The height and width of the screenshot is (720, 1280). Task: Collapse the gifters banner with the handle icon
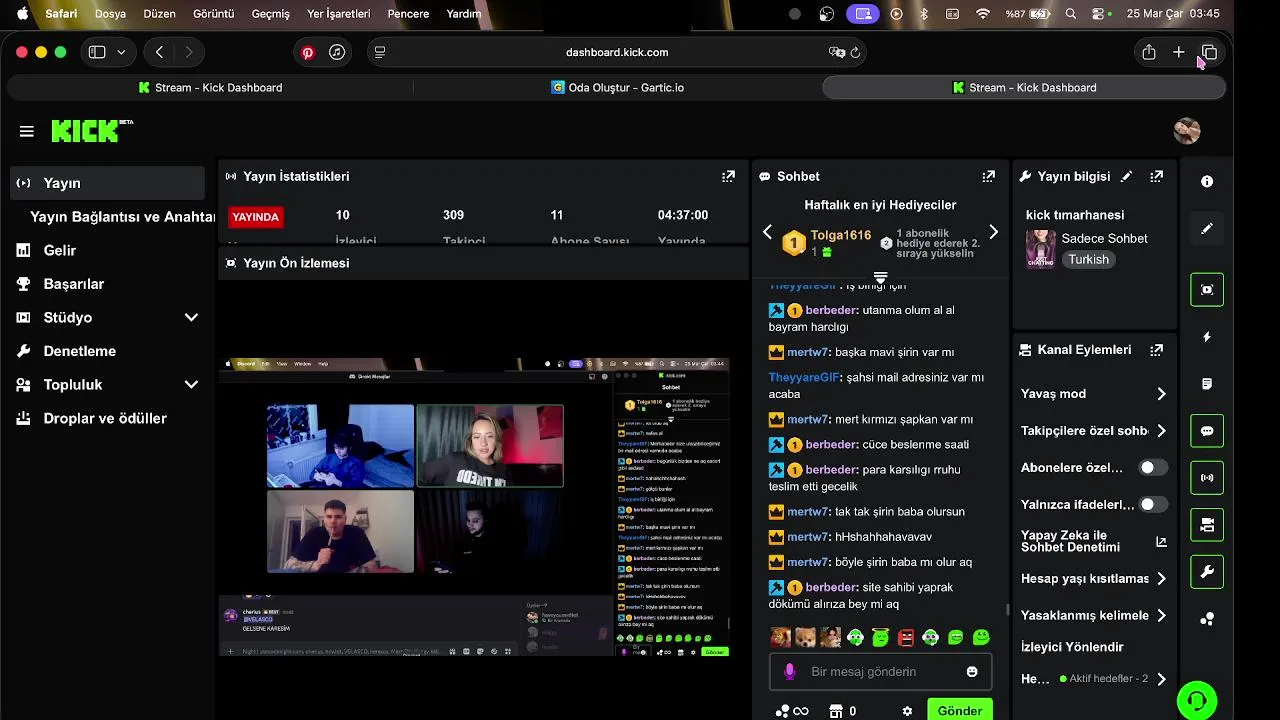(x=880, y=278)
